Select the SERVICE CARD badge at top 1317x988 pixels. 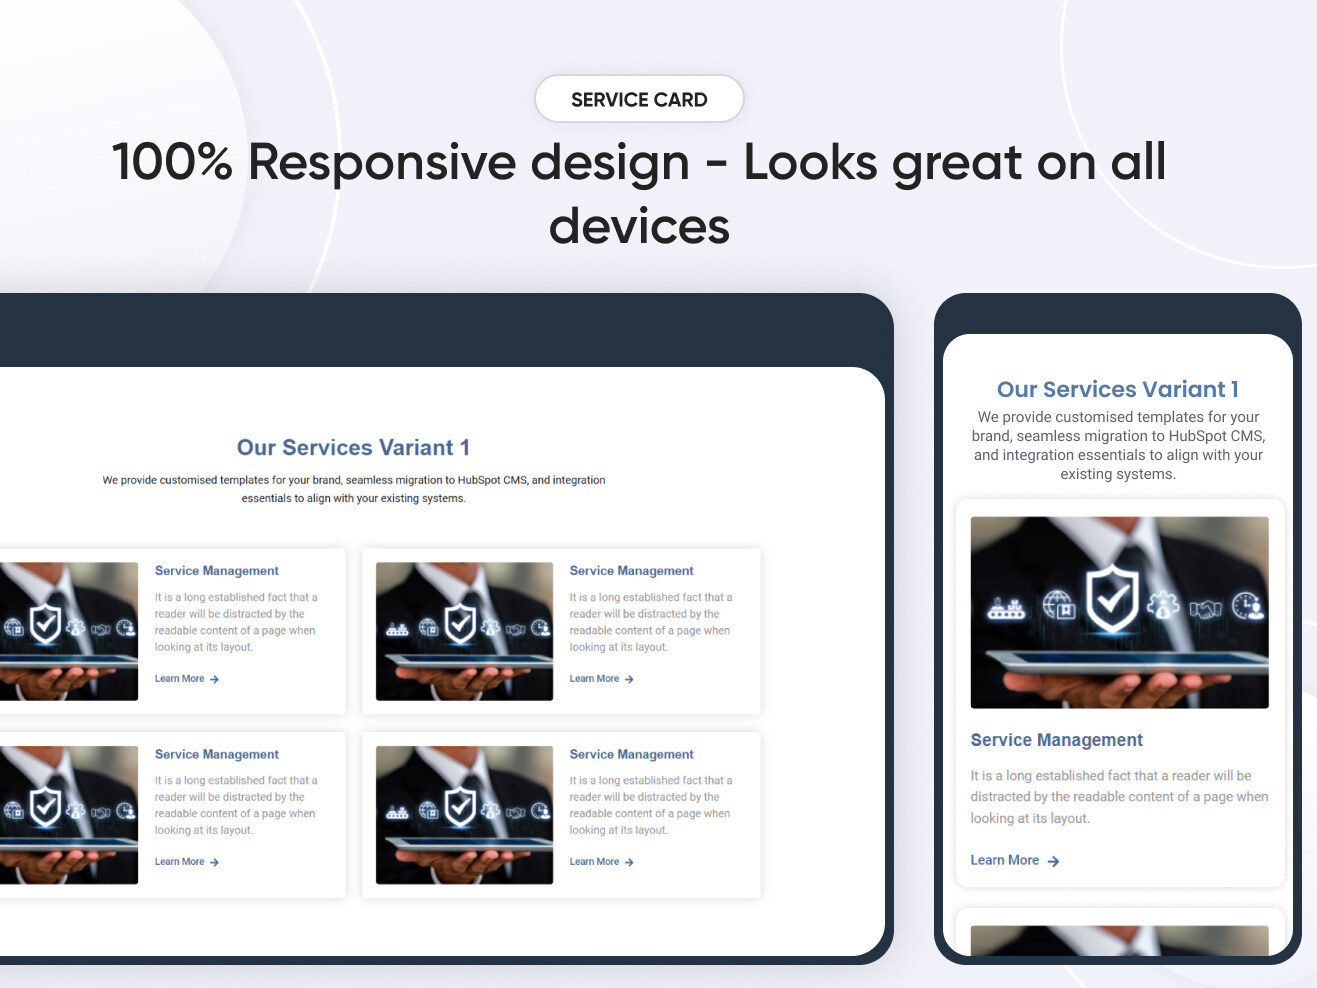tap(639, 99)
